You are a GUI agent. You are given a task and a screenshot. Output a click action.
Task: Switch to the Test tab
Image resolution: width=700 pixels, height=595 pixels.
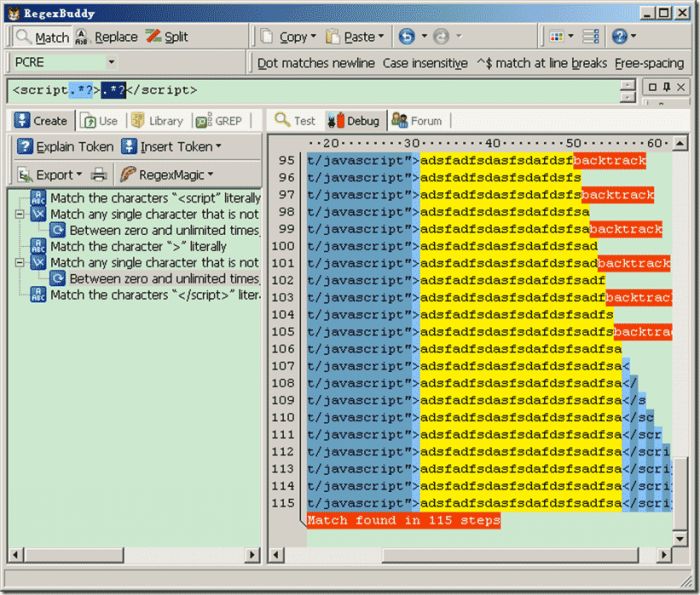tap(295, 121)
